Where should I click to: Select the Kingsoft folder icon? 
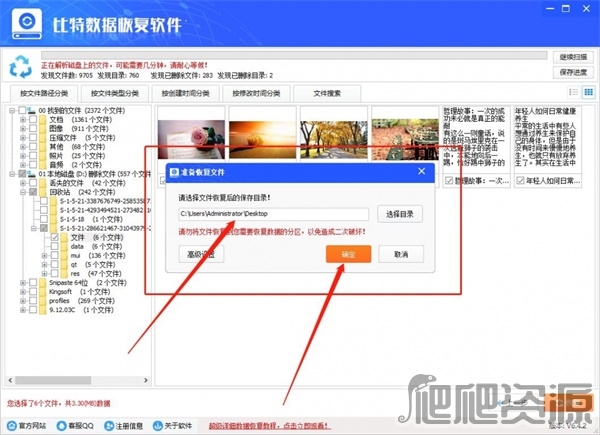42,292
